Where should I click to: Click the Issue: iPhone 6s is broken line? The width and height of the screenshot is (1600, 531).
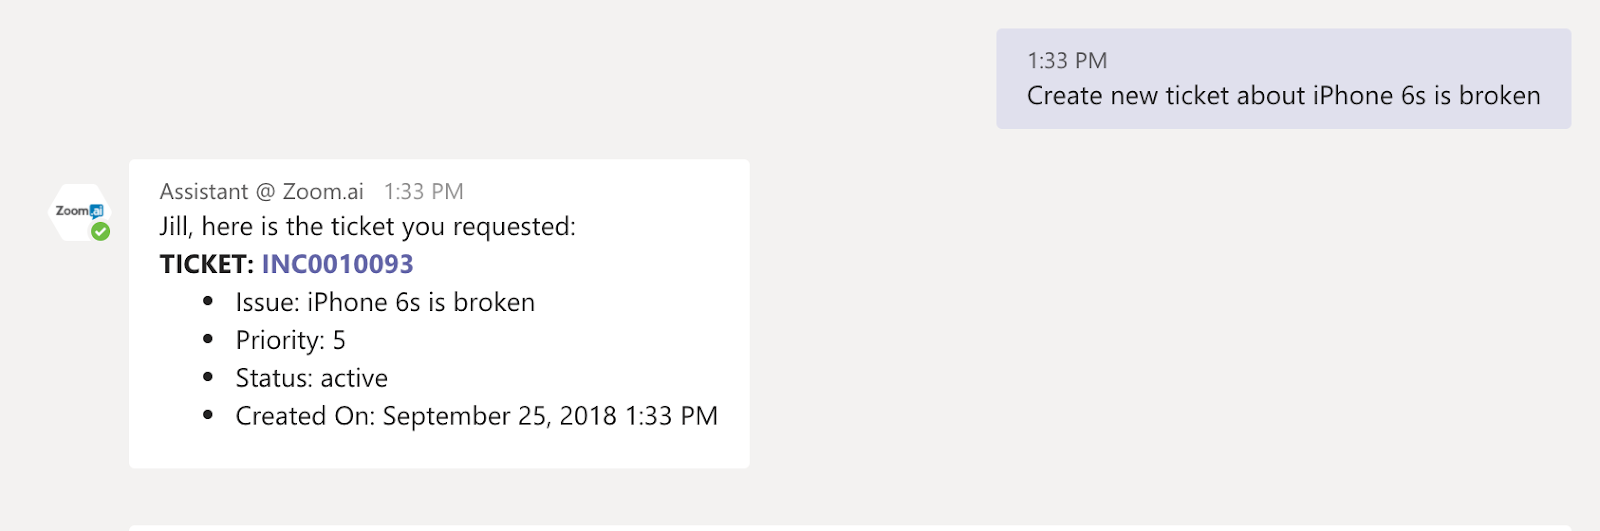[x=385, y=302]
